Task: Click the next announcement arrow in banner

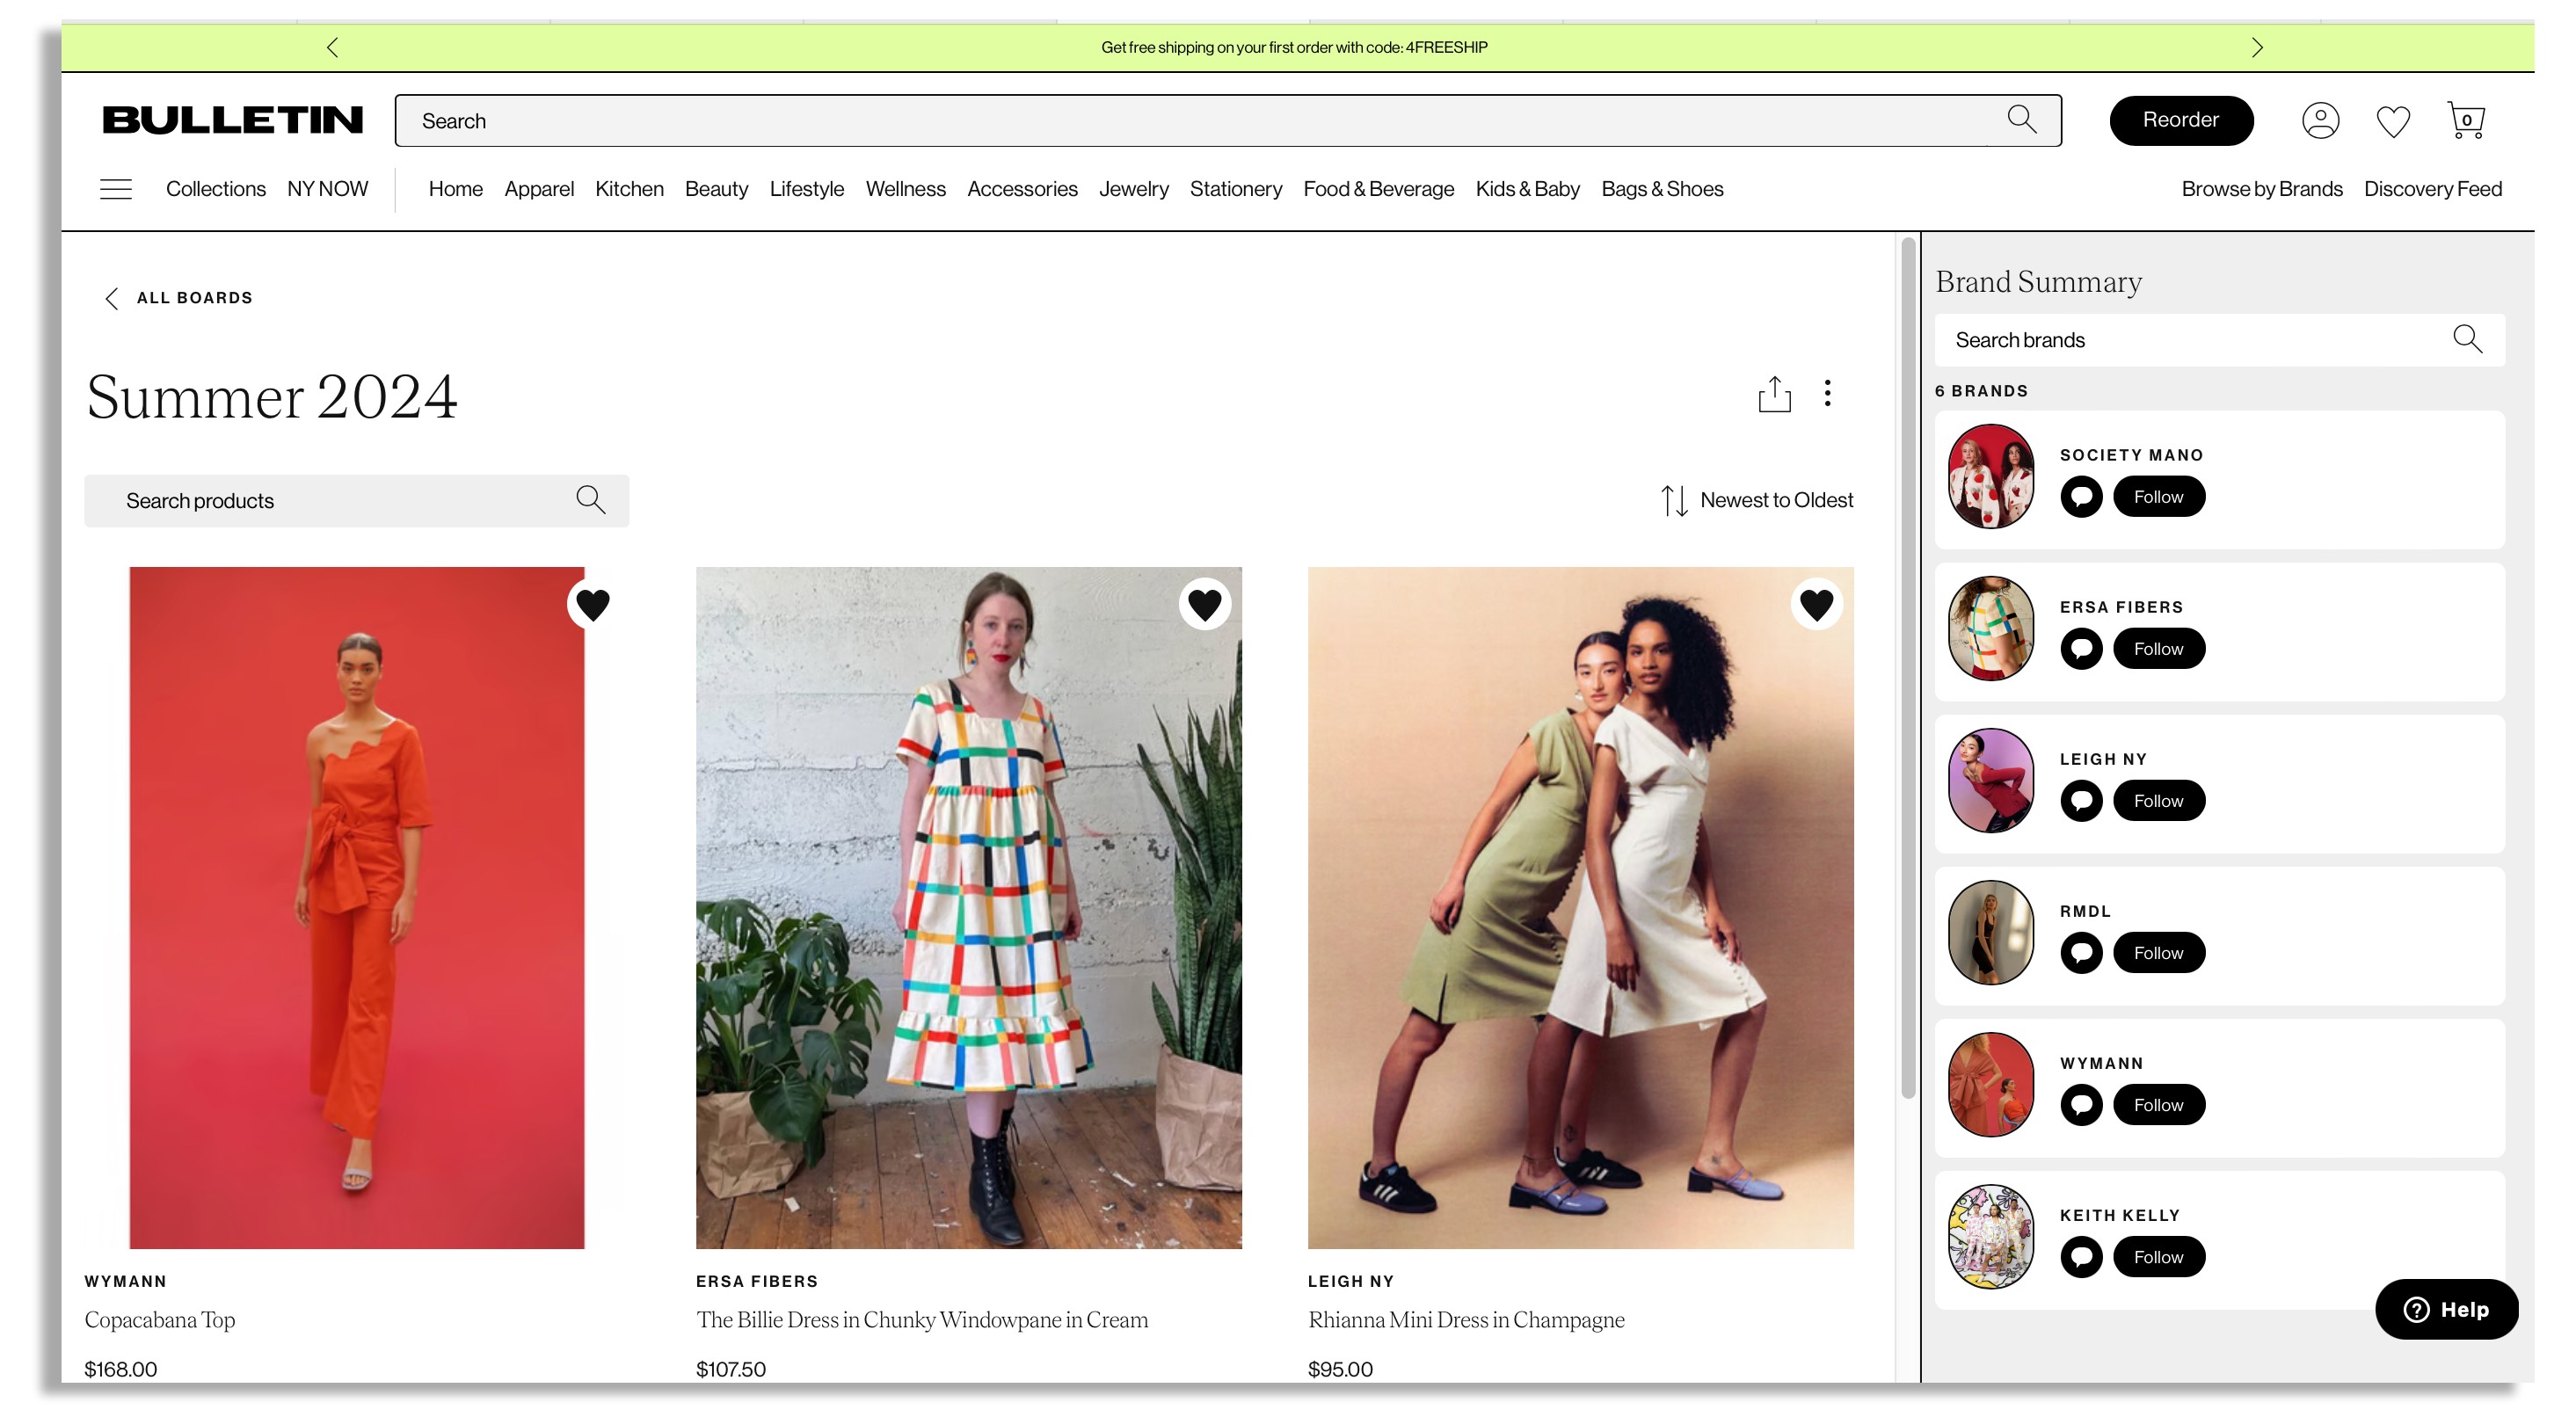Action: coord(2256,47)
